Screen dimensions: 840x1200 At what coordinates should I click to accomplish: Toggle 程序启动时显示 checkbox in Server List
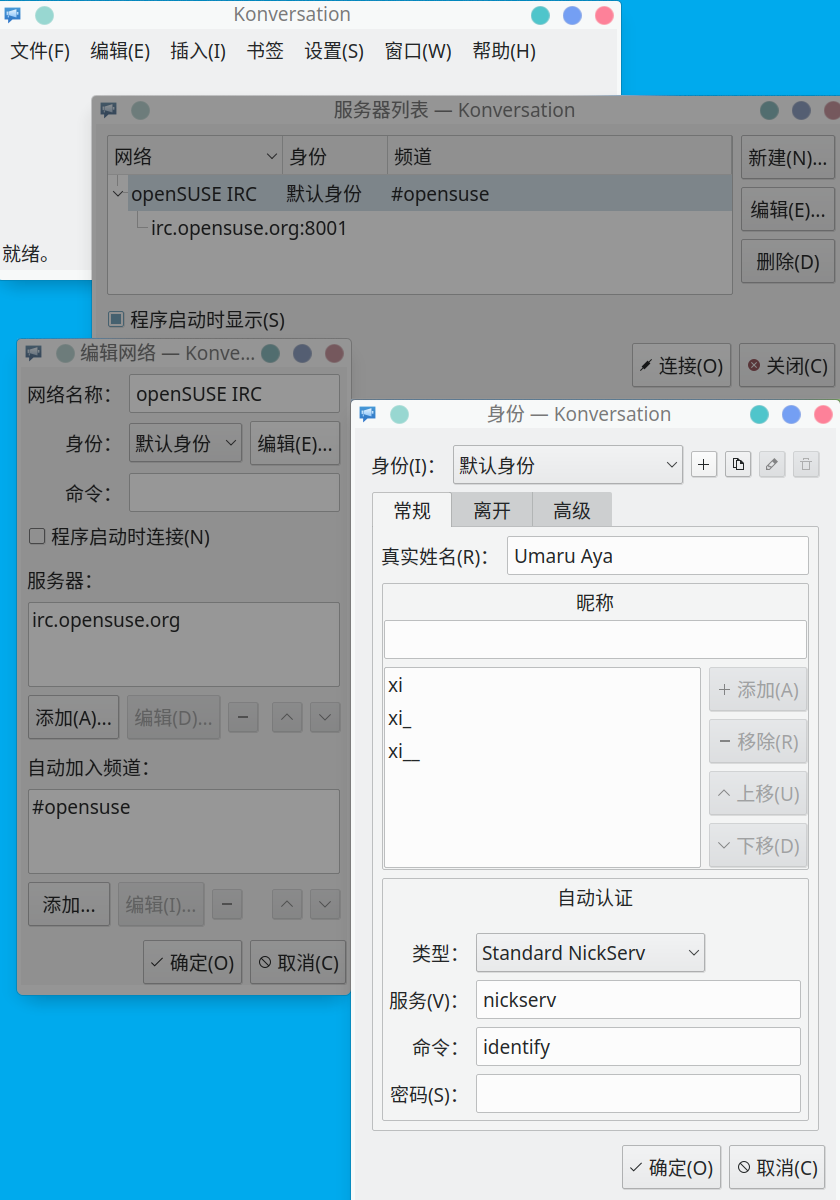(x=116, y=320)
